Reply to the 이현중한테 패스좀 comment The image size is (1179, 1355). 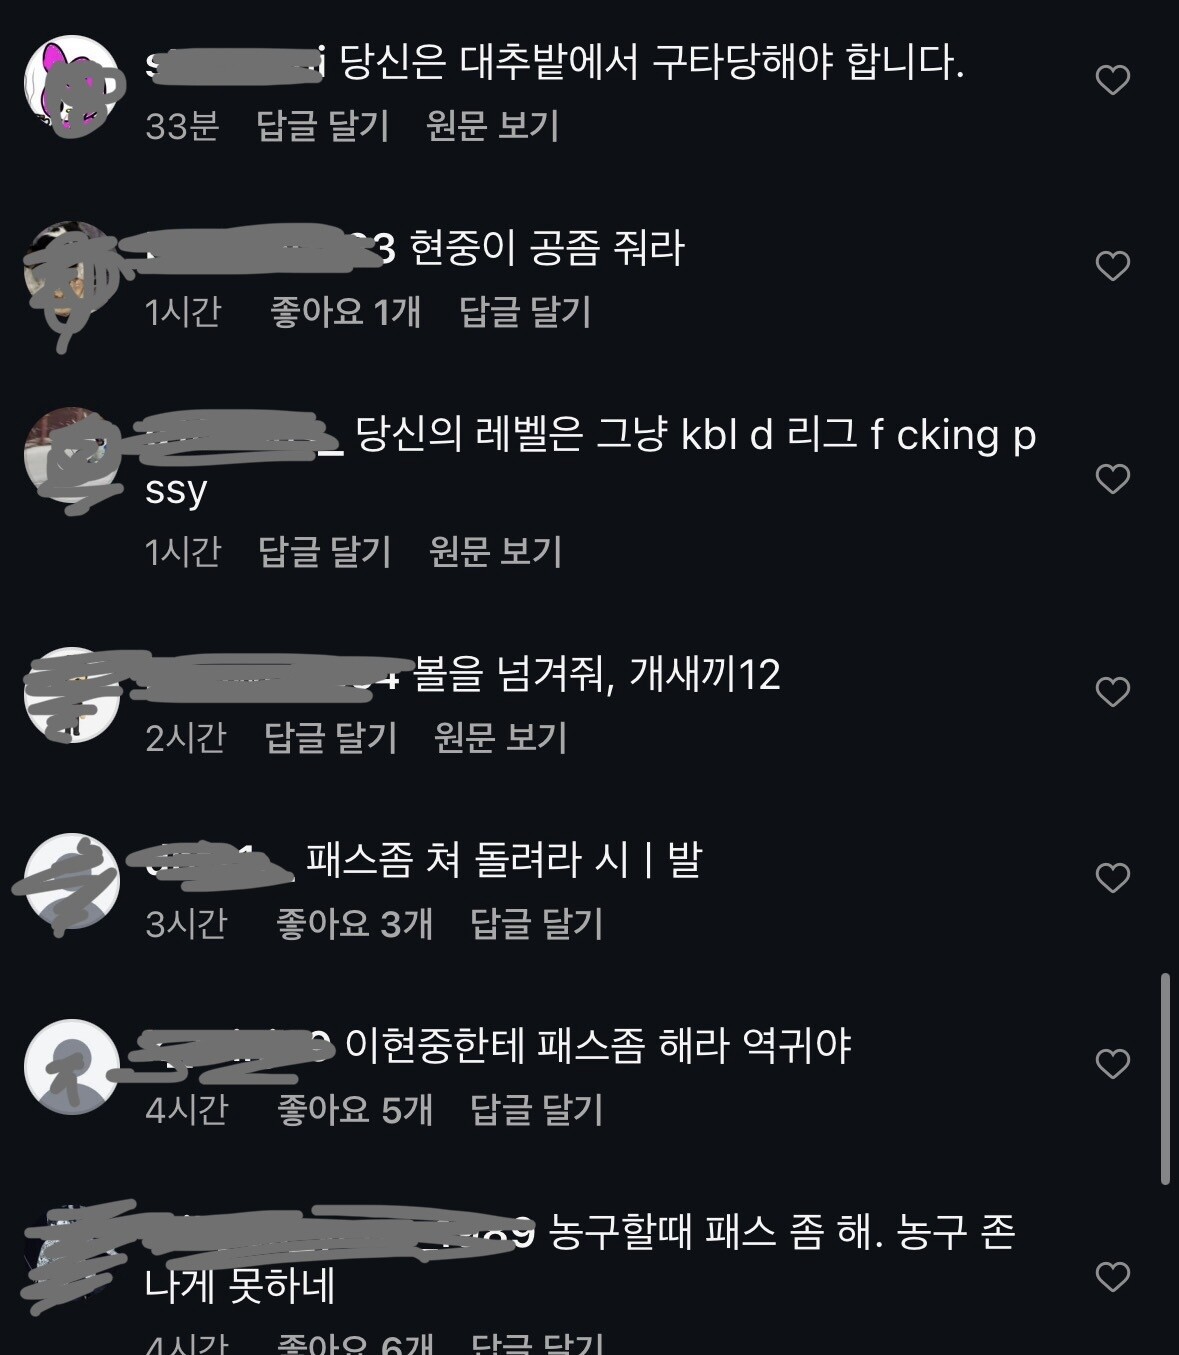pos(536,1110)
